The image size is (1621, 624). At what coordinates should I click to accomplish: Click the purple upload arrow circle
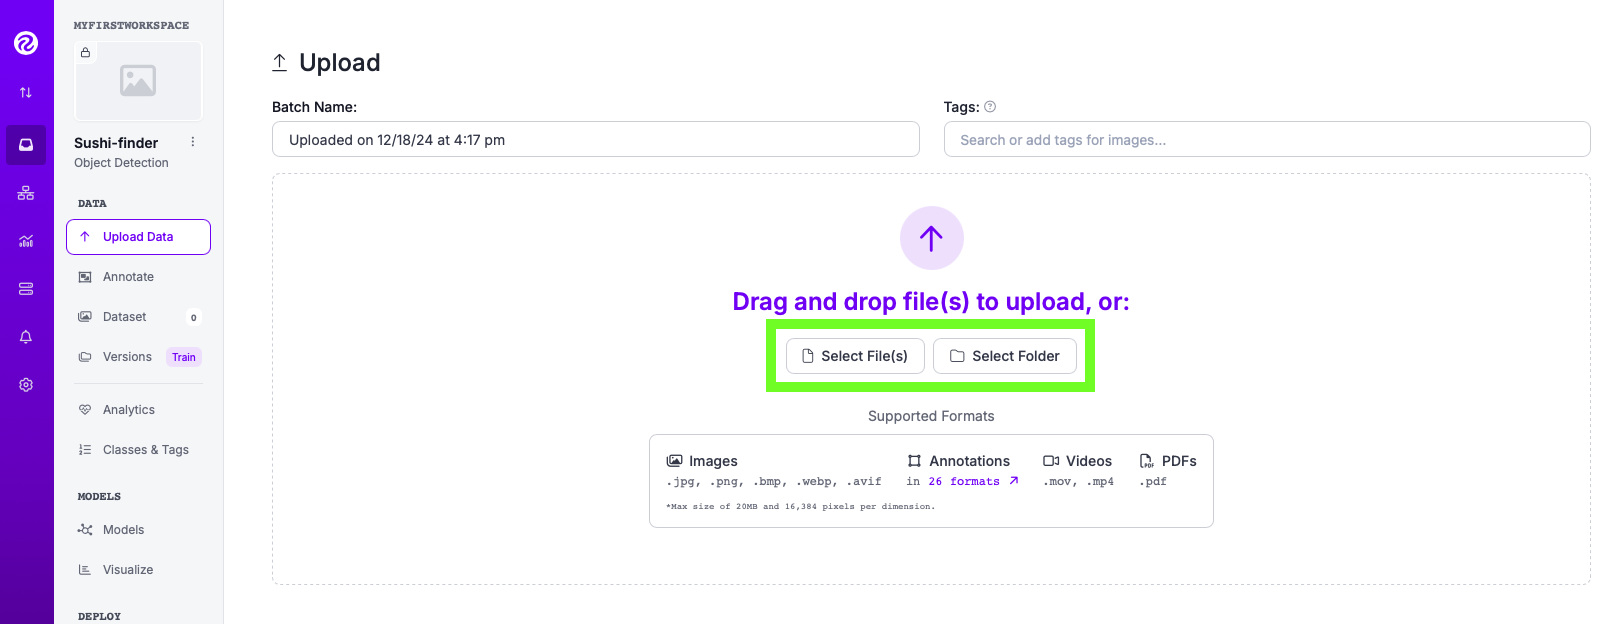pyautogui.click(x=931, y=238)
